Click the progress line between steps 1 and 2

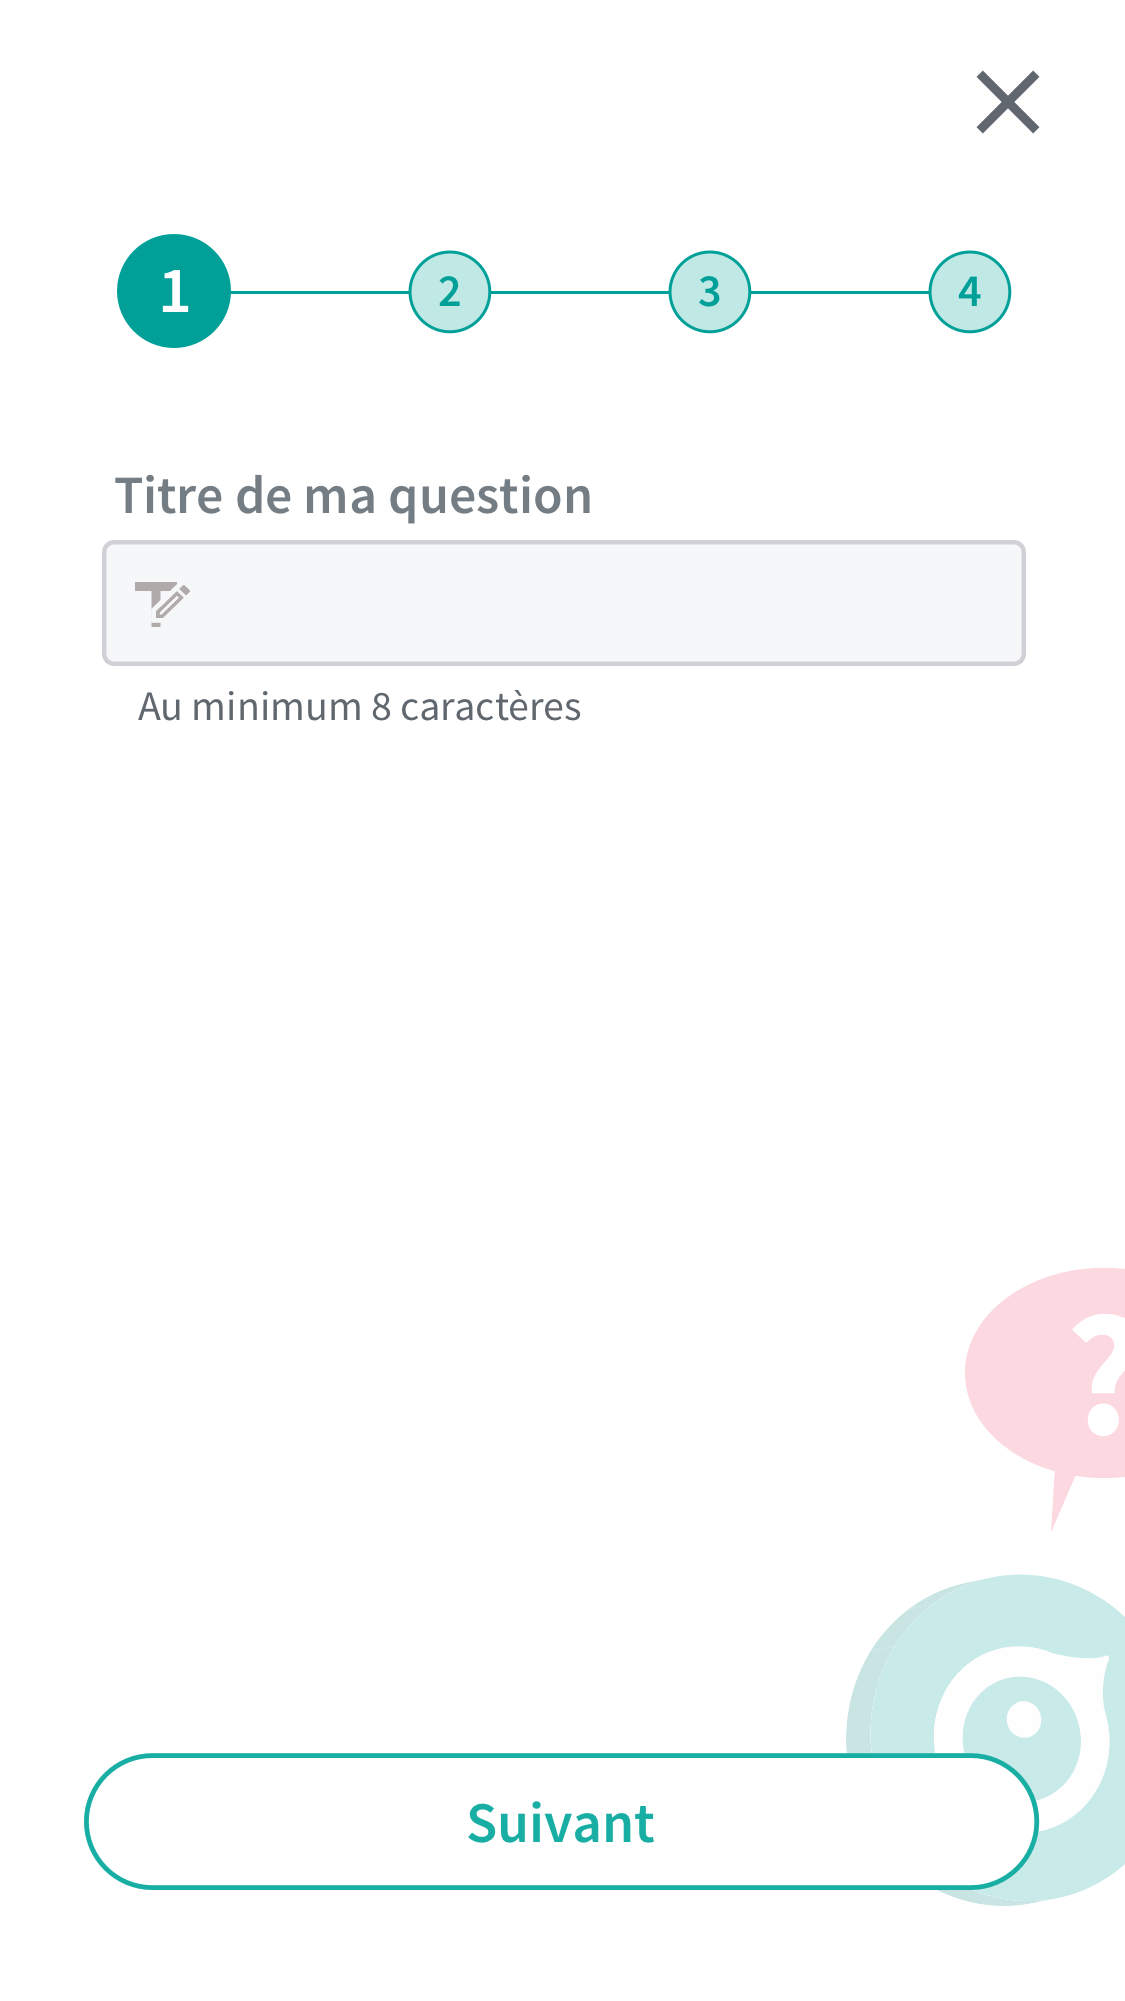[x=320, y=292]
